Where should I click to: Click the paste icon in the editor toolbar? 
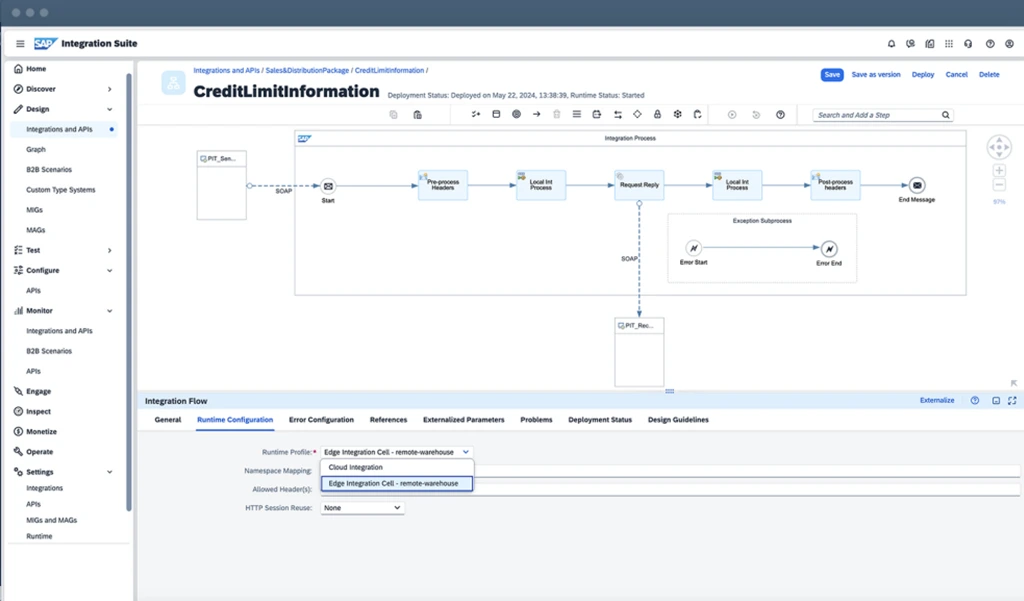coord(417,114)
